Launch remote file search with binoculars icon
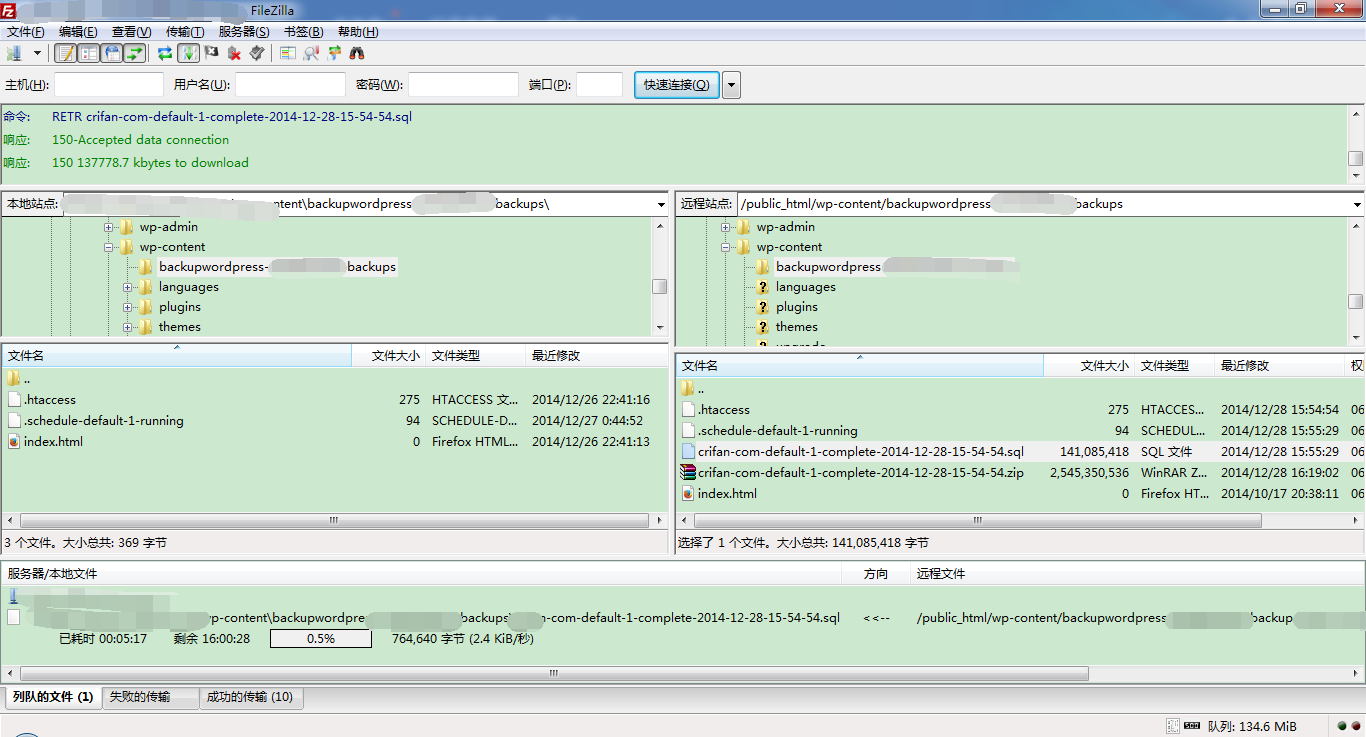This screenshot has width=1366, height=737. click(357, 53)
